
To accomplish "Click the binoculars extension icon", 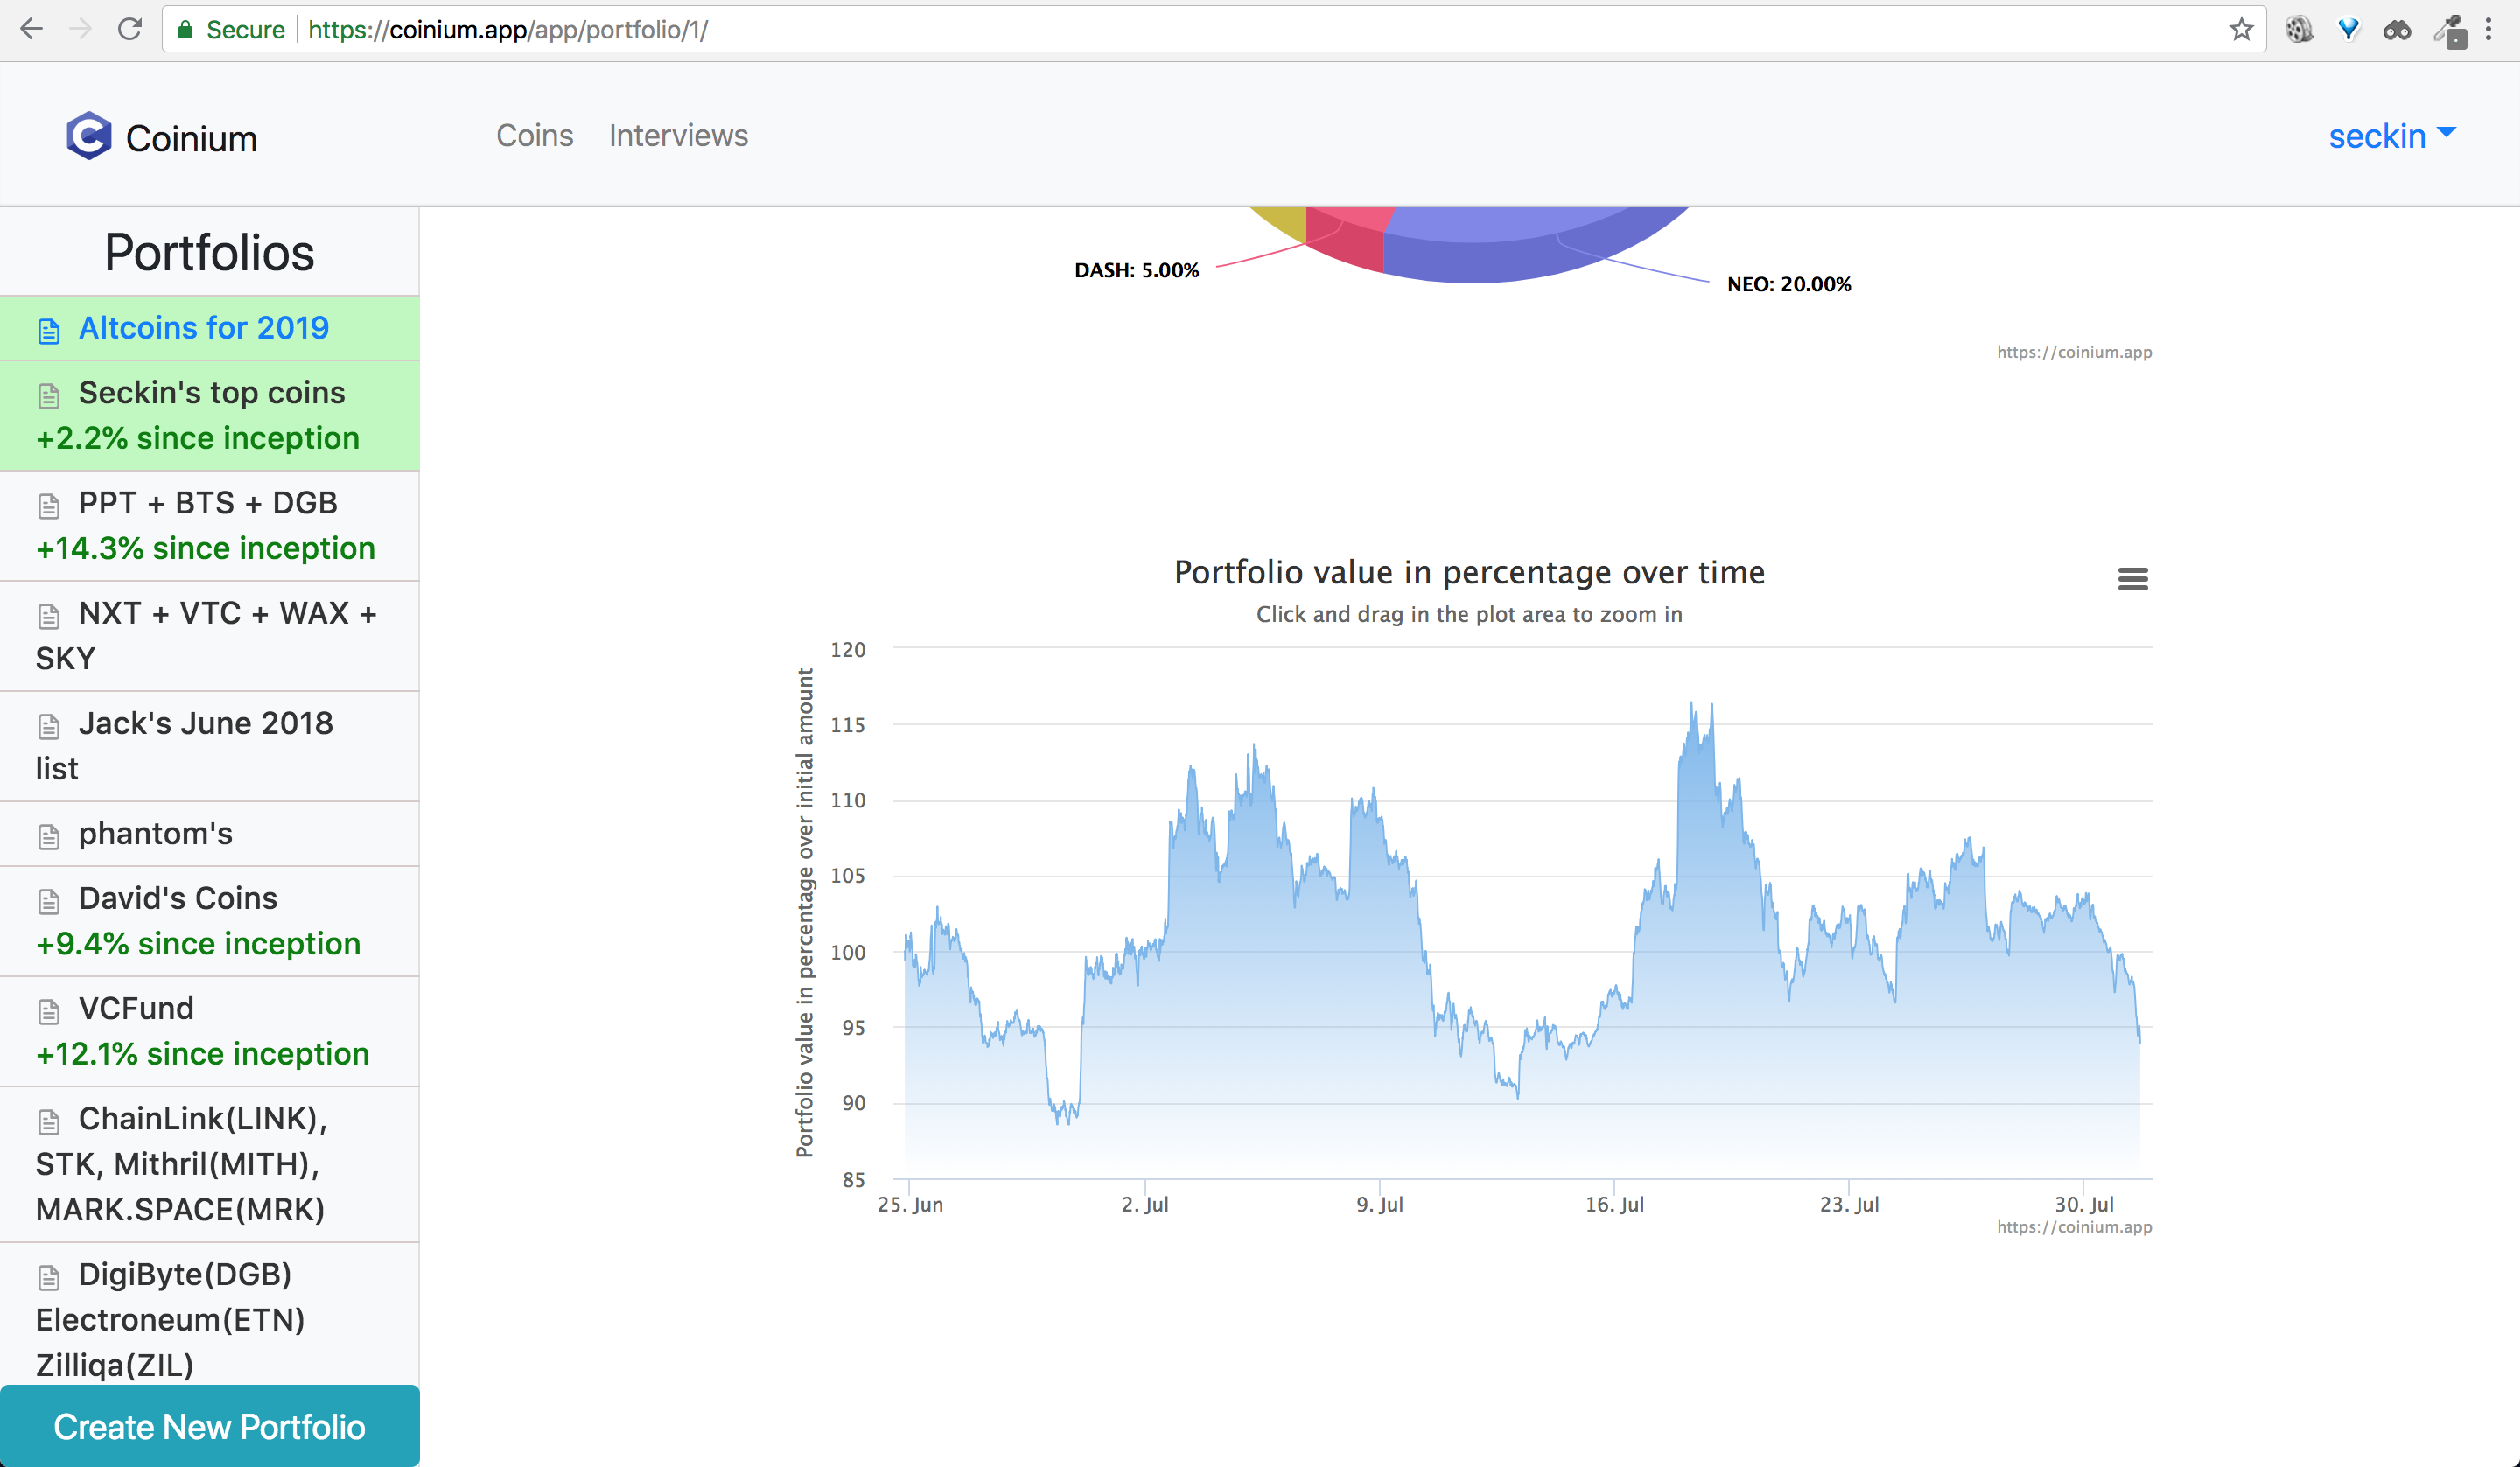I will coord(2396,30).
